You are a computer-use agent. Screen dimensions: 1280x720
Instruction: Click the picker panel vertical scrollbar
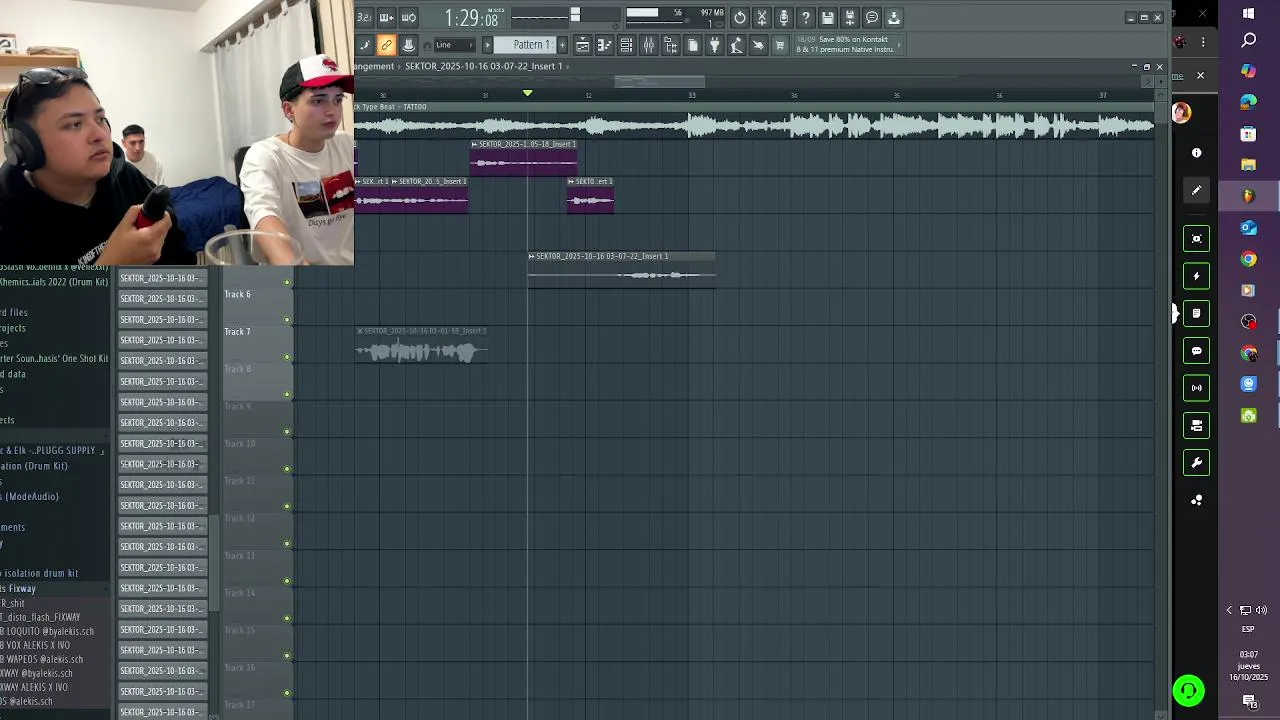(x=214, y=562)
